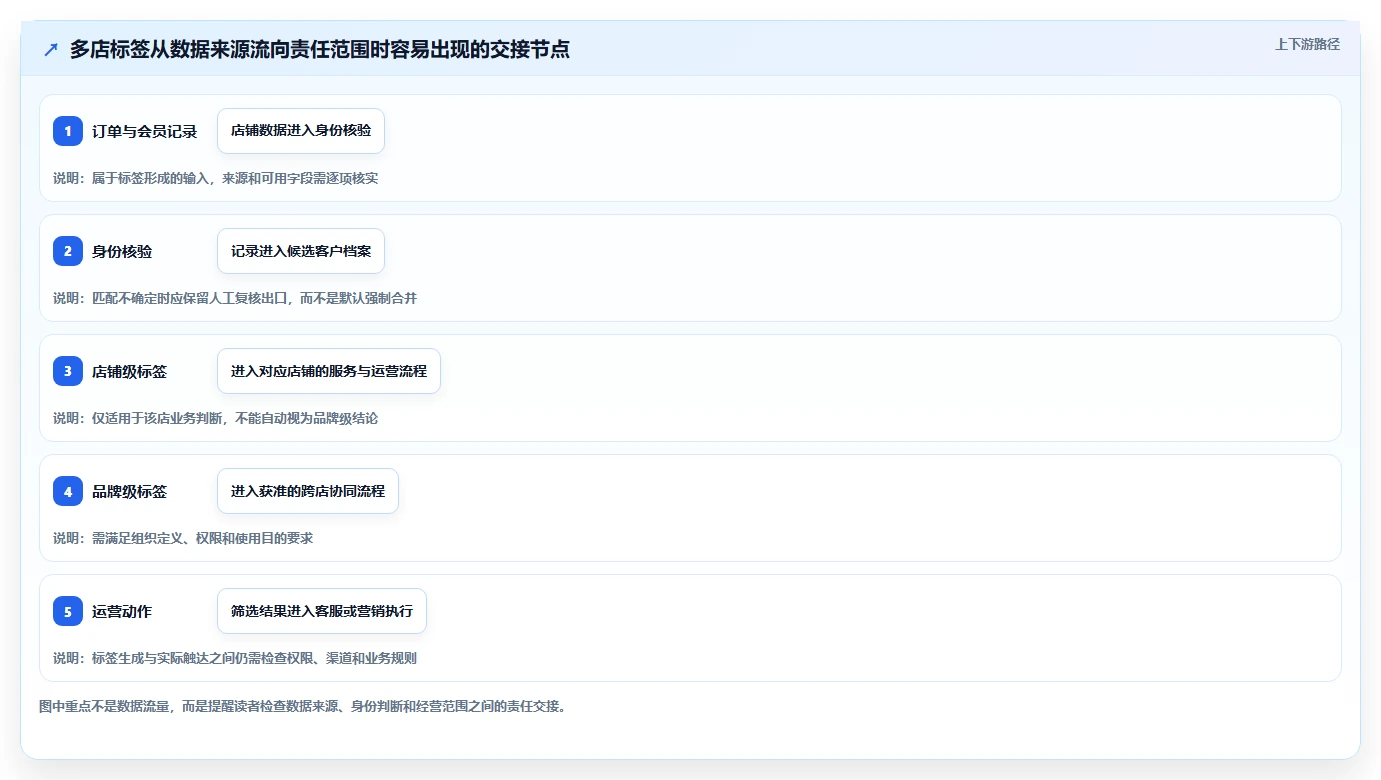Click step number badge 3

click(x=68, y=371)
